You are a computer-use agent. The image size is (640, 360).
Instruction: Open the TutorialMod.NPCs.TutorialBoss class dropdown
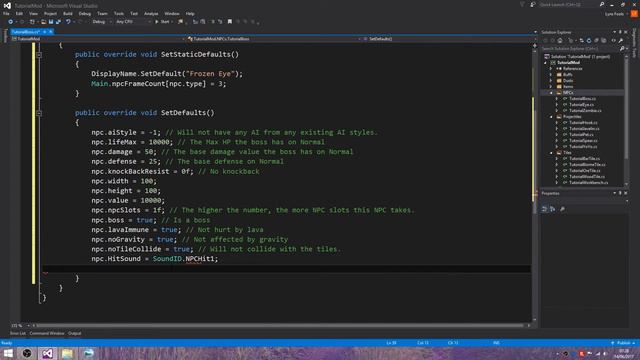click(274, 39)
